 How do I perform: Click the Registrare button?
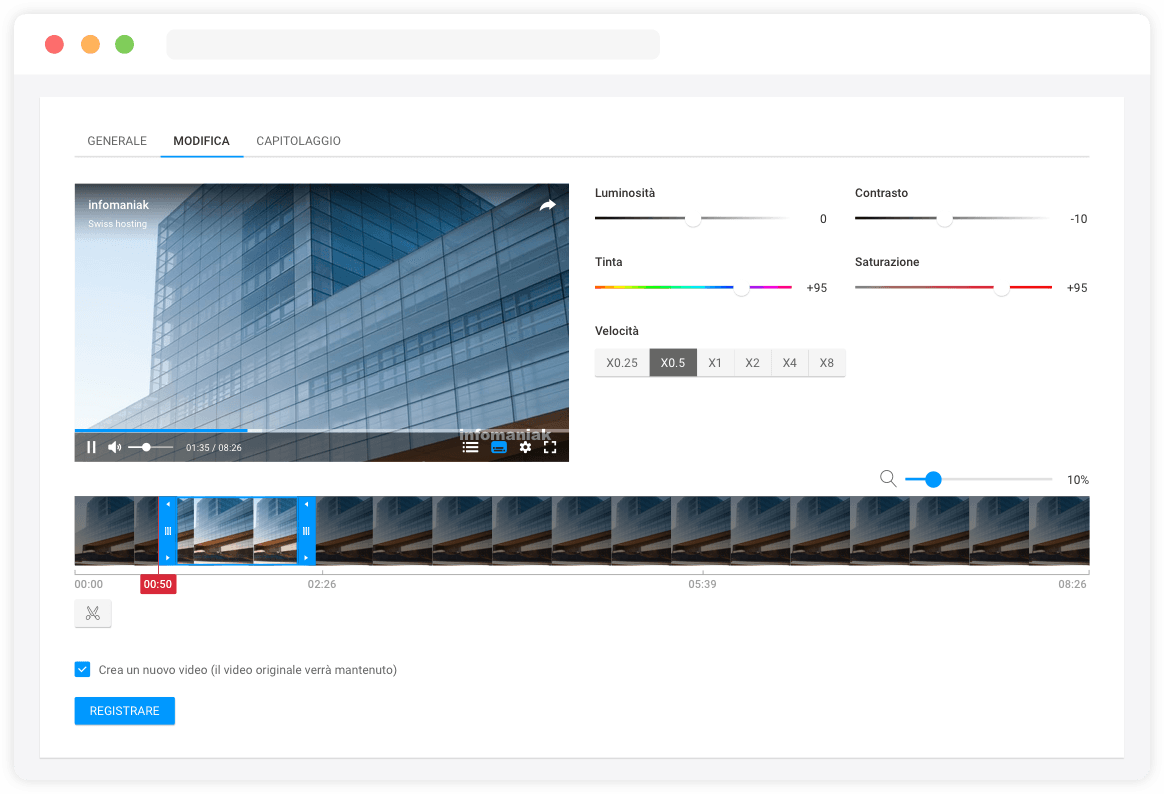coord(125,711)
